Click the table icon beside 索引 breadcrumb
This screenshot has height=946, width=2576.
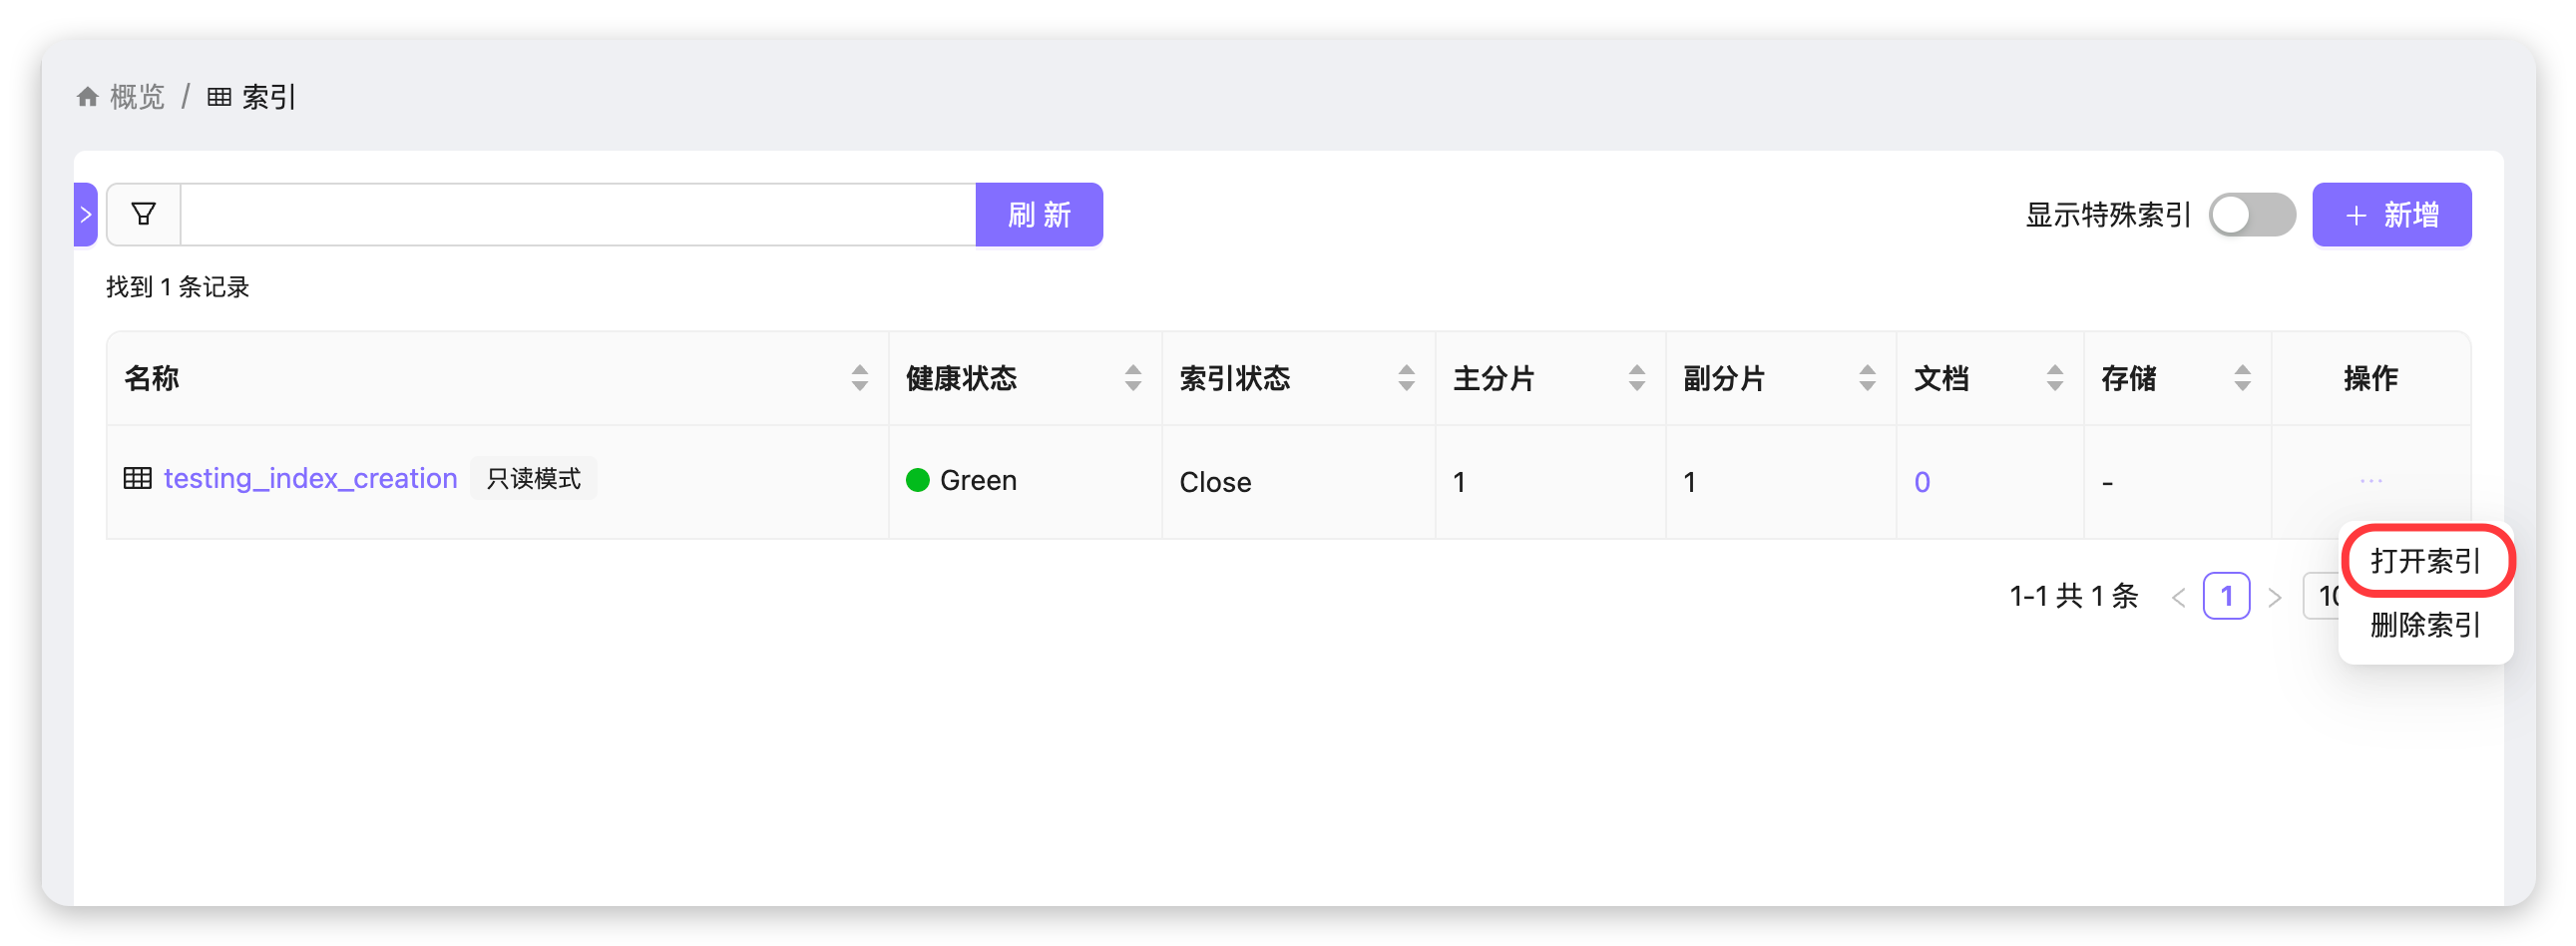tap(219, 97)
